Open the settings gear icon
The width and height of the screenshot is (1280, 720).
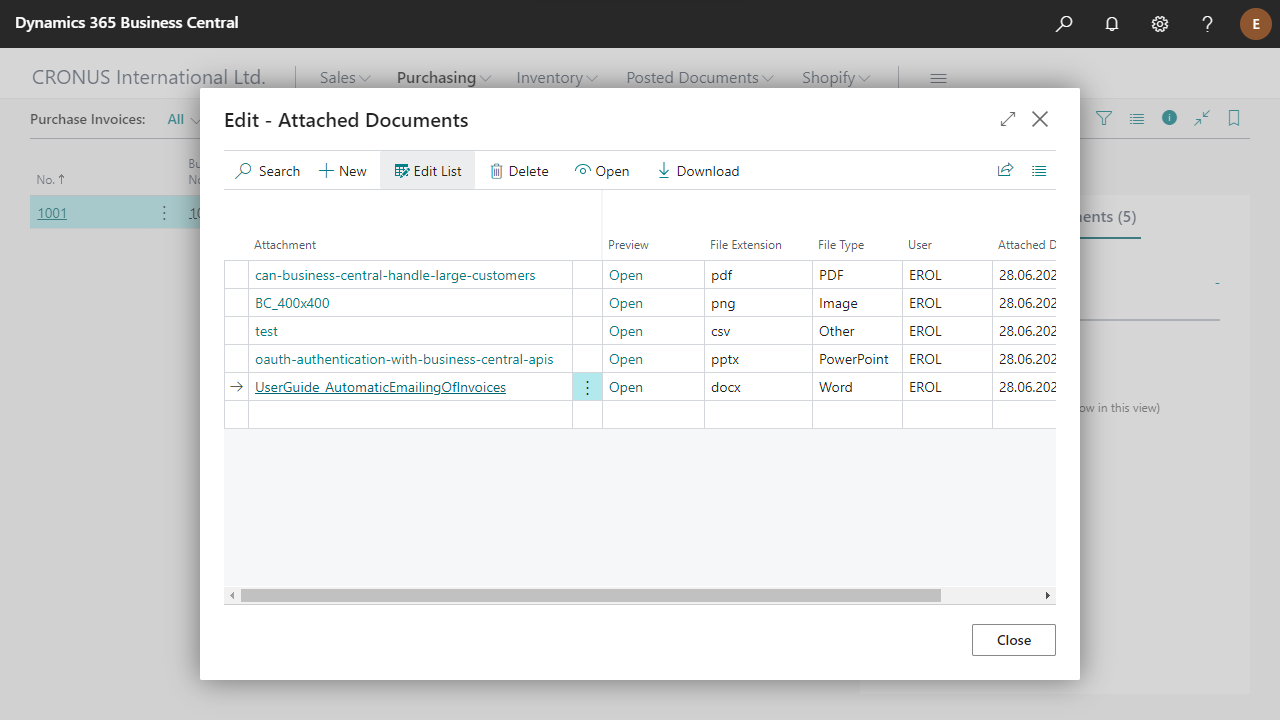pyautogui.click(x=1160, y=23)
